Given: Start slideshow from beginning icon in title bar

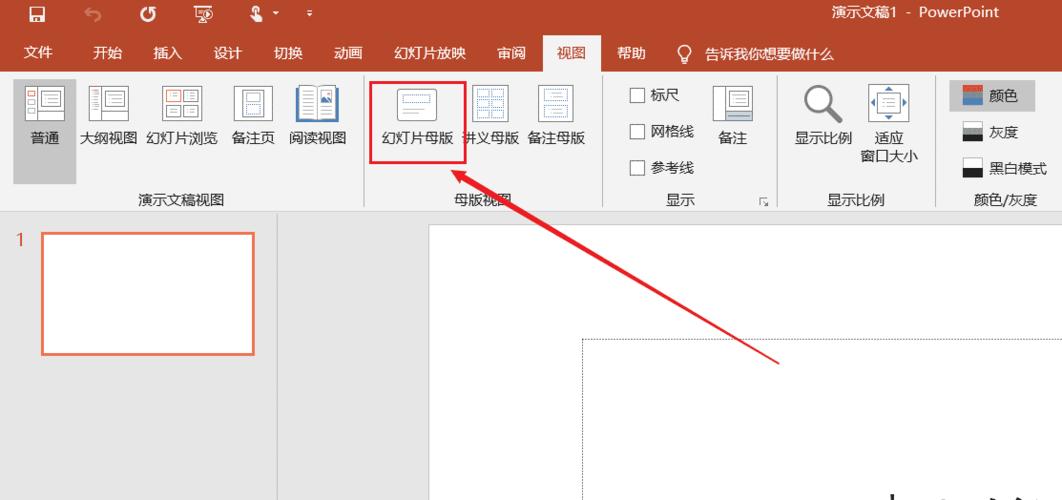Looking at the screenshot, I should (203, 14).
